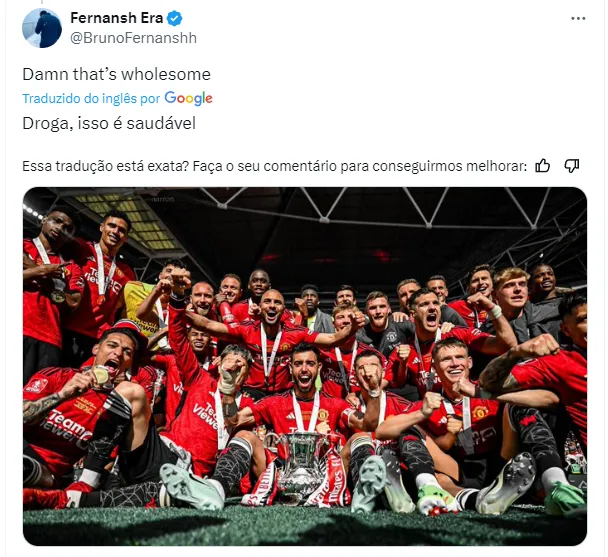Click the Fernansh Era display name
Image resolution: width=608 pixels, height=557 pixels.
(116, 18)
